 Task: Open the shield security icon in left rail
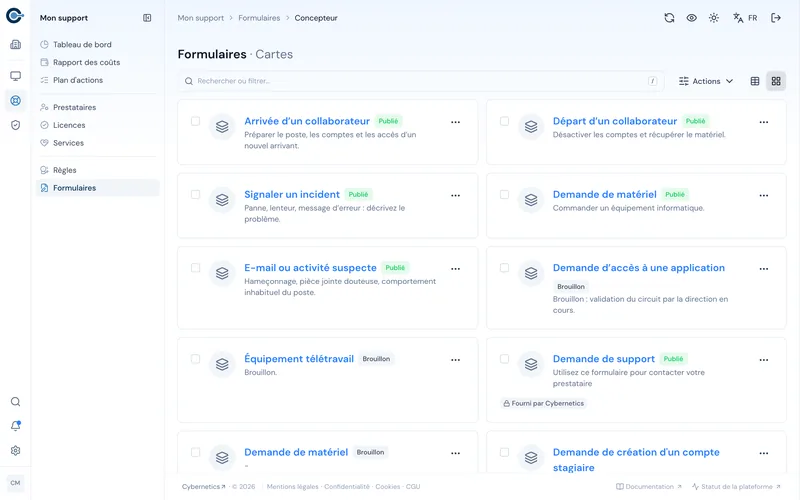click(15, 125)
